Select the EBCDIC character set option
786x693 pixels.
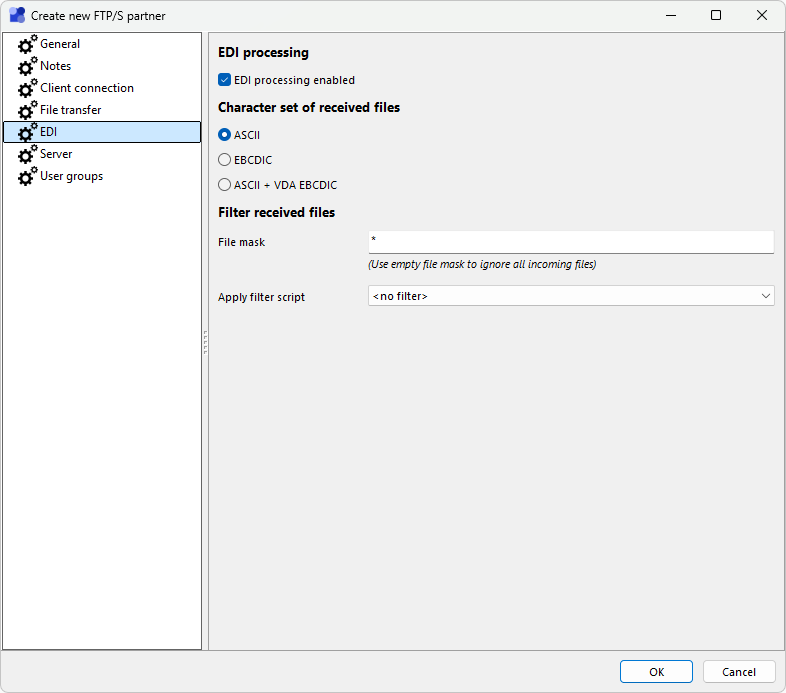click(x=224, y=160)
